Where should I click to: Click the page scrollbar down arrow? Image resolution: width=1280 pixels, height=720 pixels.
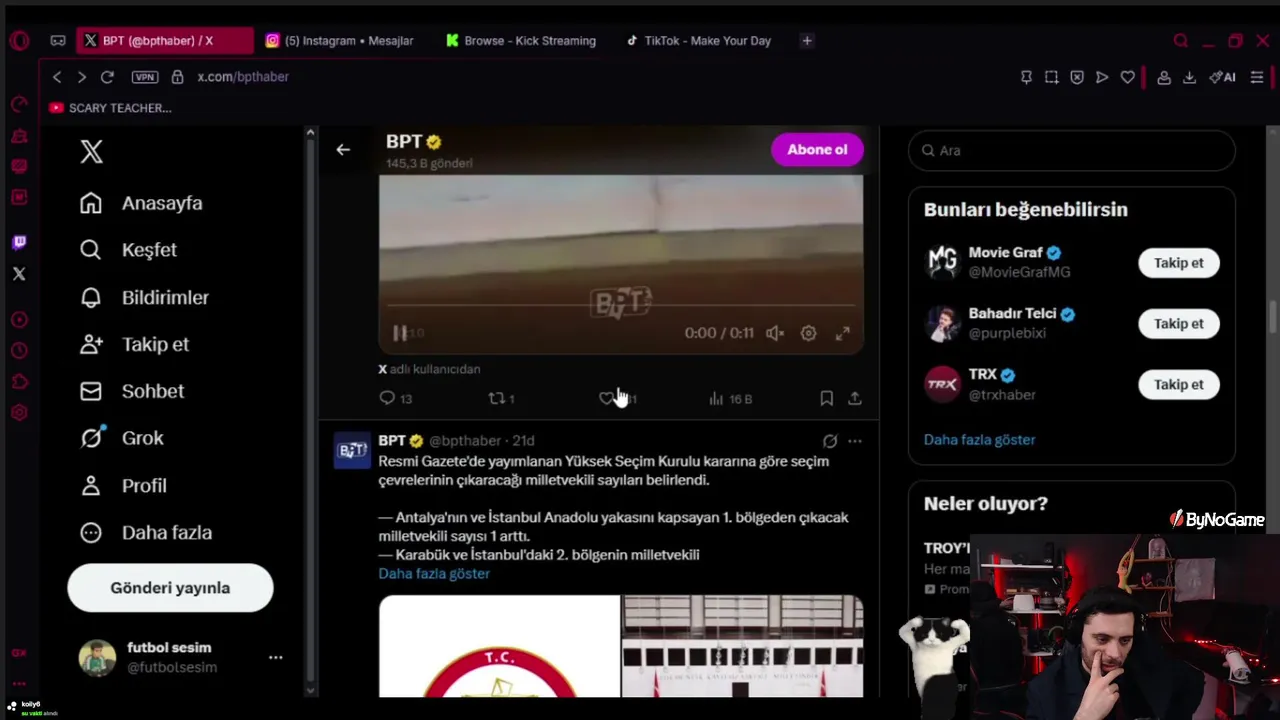point(310,690)
